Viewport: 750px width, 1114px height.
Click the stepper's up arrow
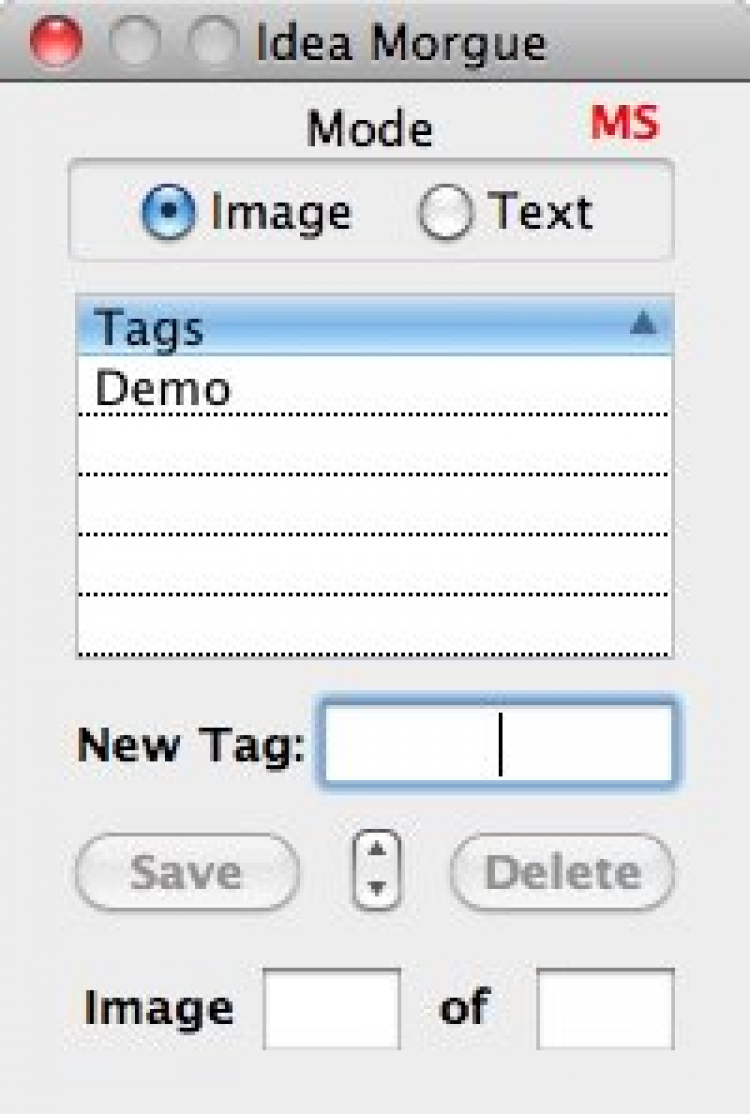(x=376, y=850)
